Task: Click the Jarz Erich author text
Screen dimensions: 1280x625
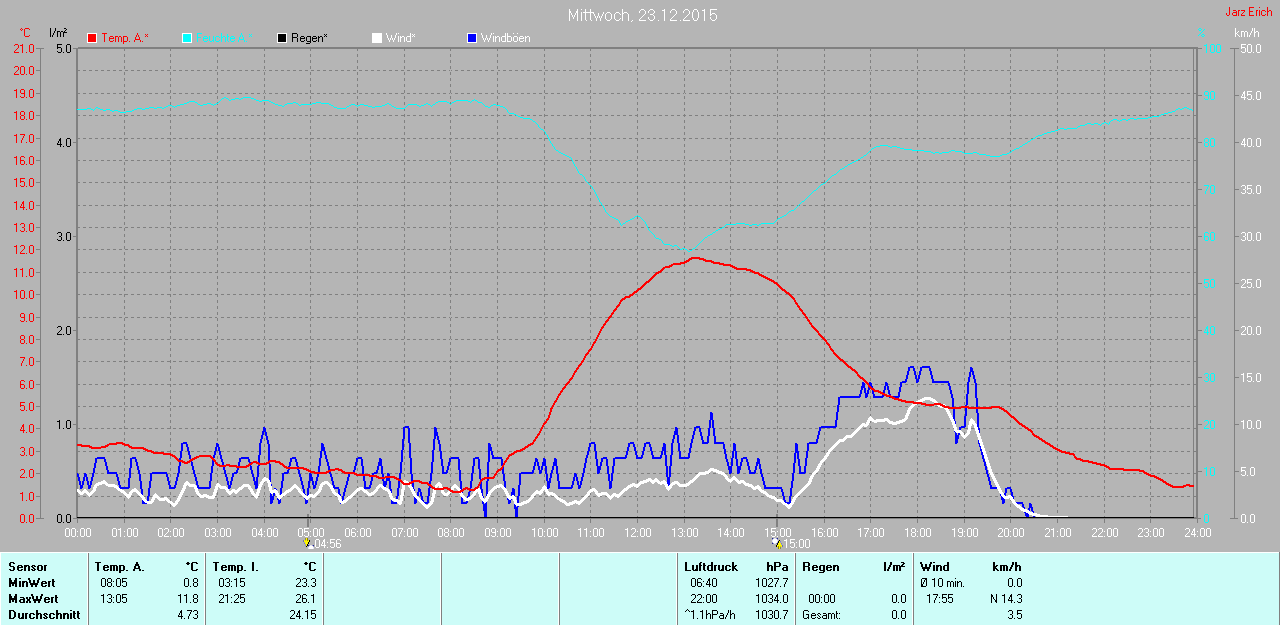Action: pyautogui.click(x=1249, y=12)
